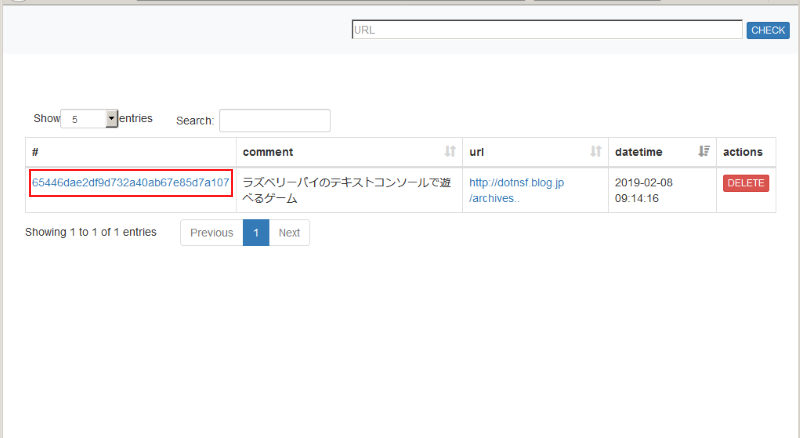Click the 'Showing 1 to 1 of 1 entries' text
The width and height of the screenshot is (800, 438).
(91, 232)
